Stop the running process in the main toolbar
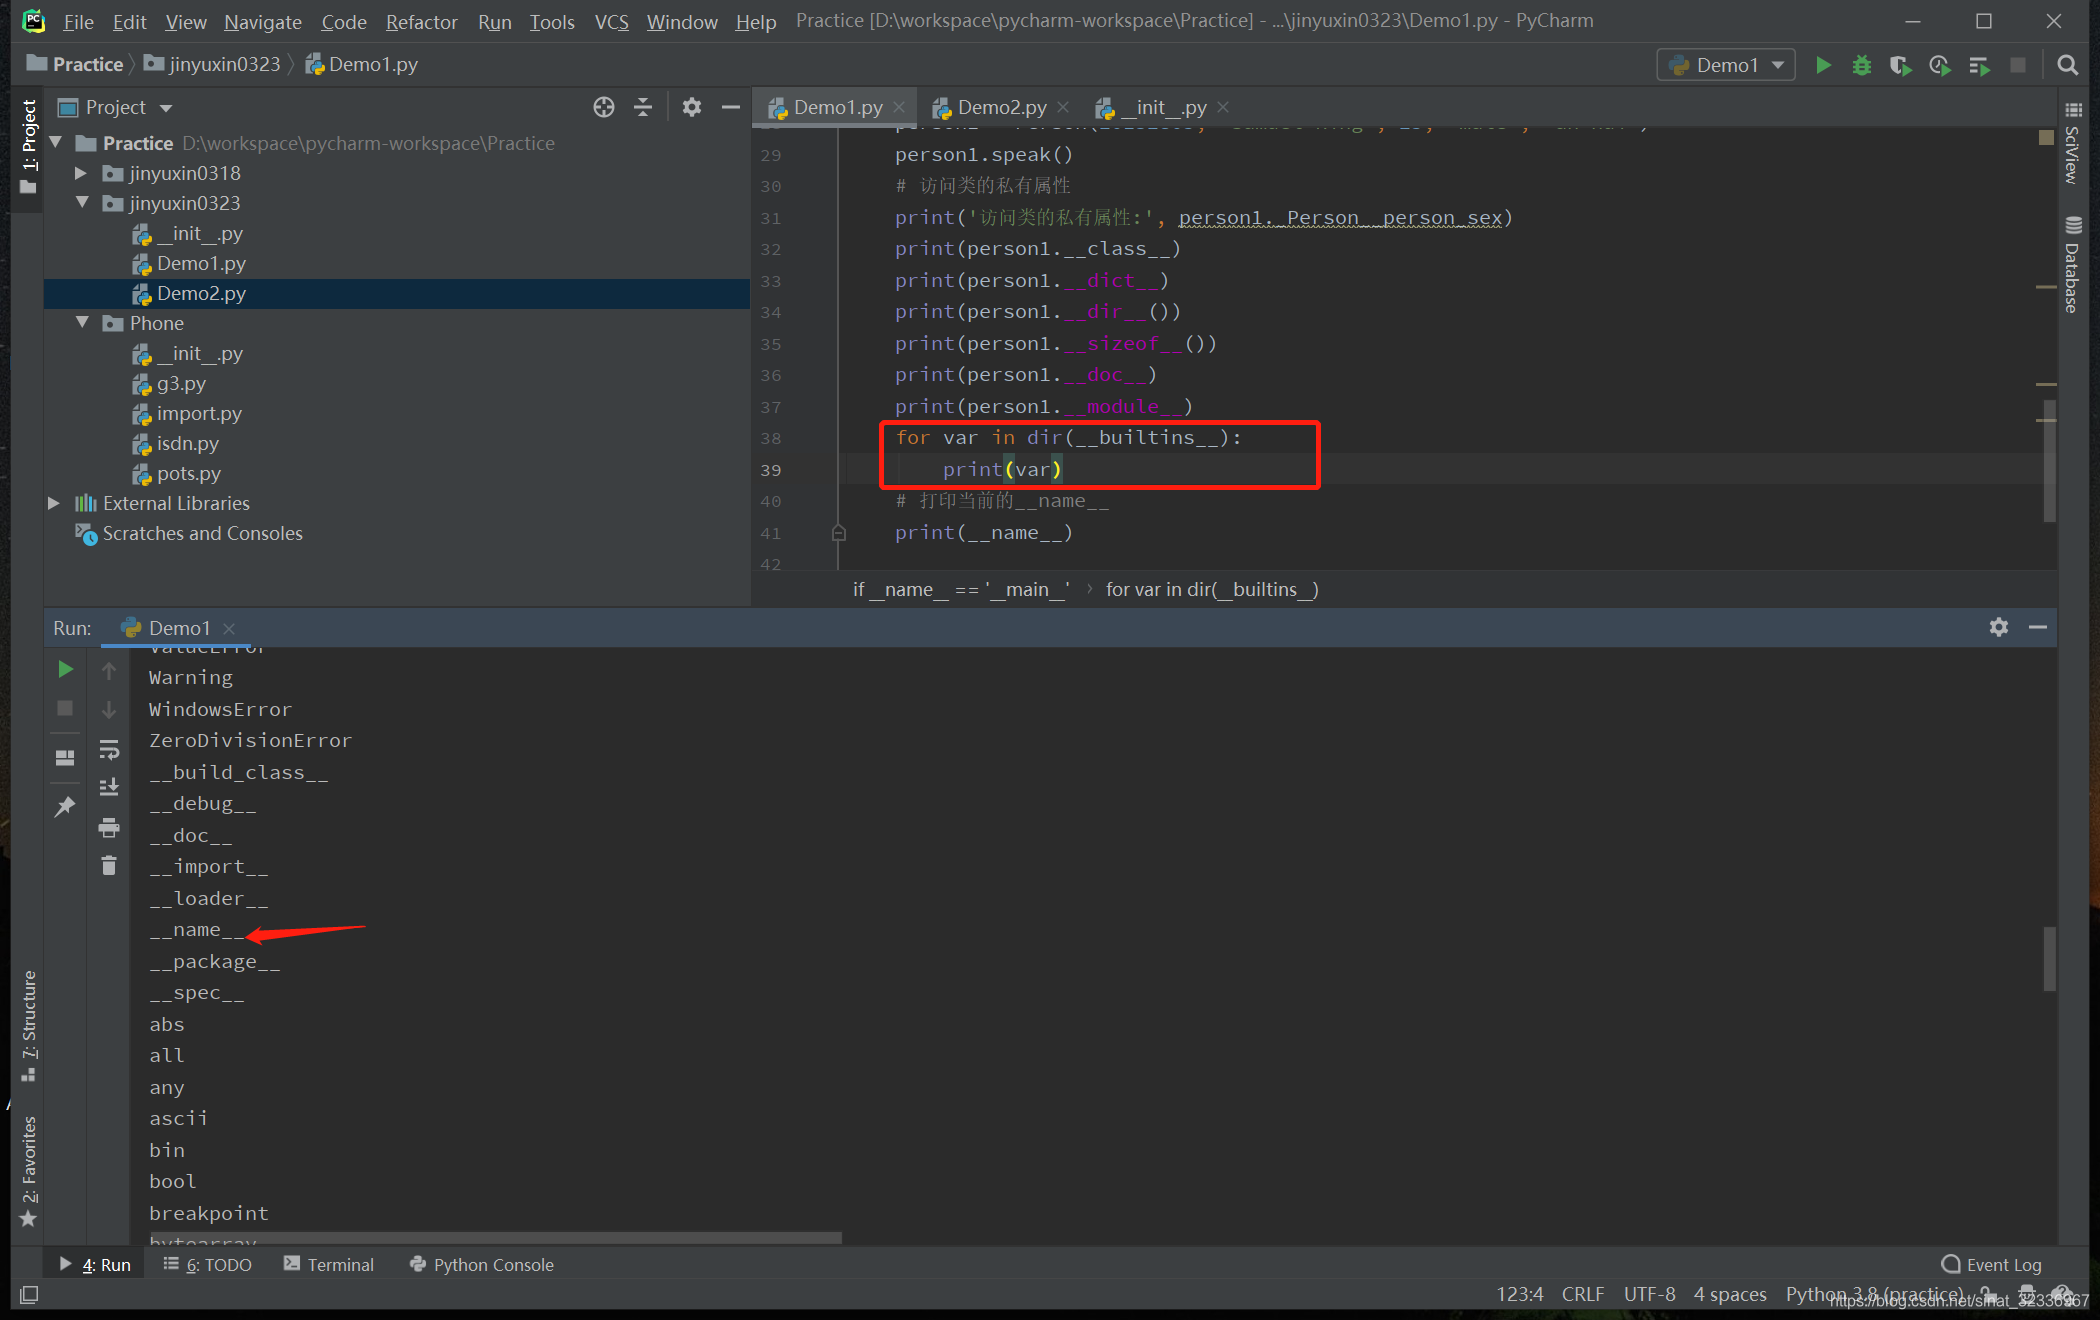The width and height of the screenshot is (2100, 1320). pyautogui.click(x=2018, y=65)
